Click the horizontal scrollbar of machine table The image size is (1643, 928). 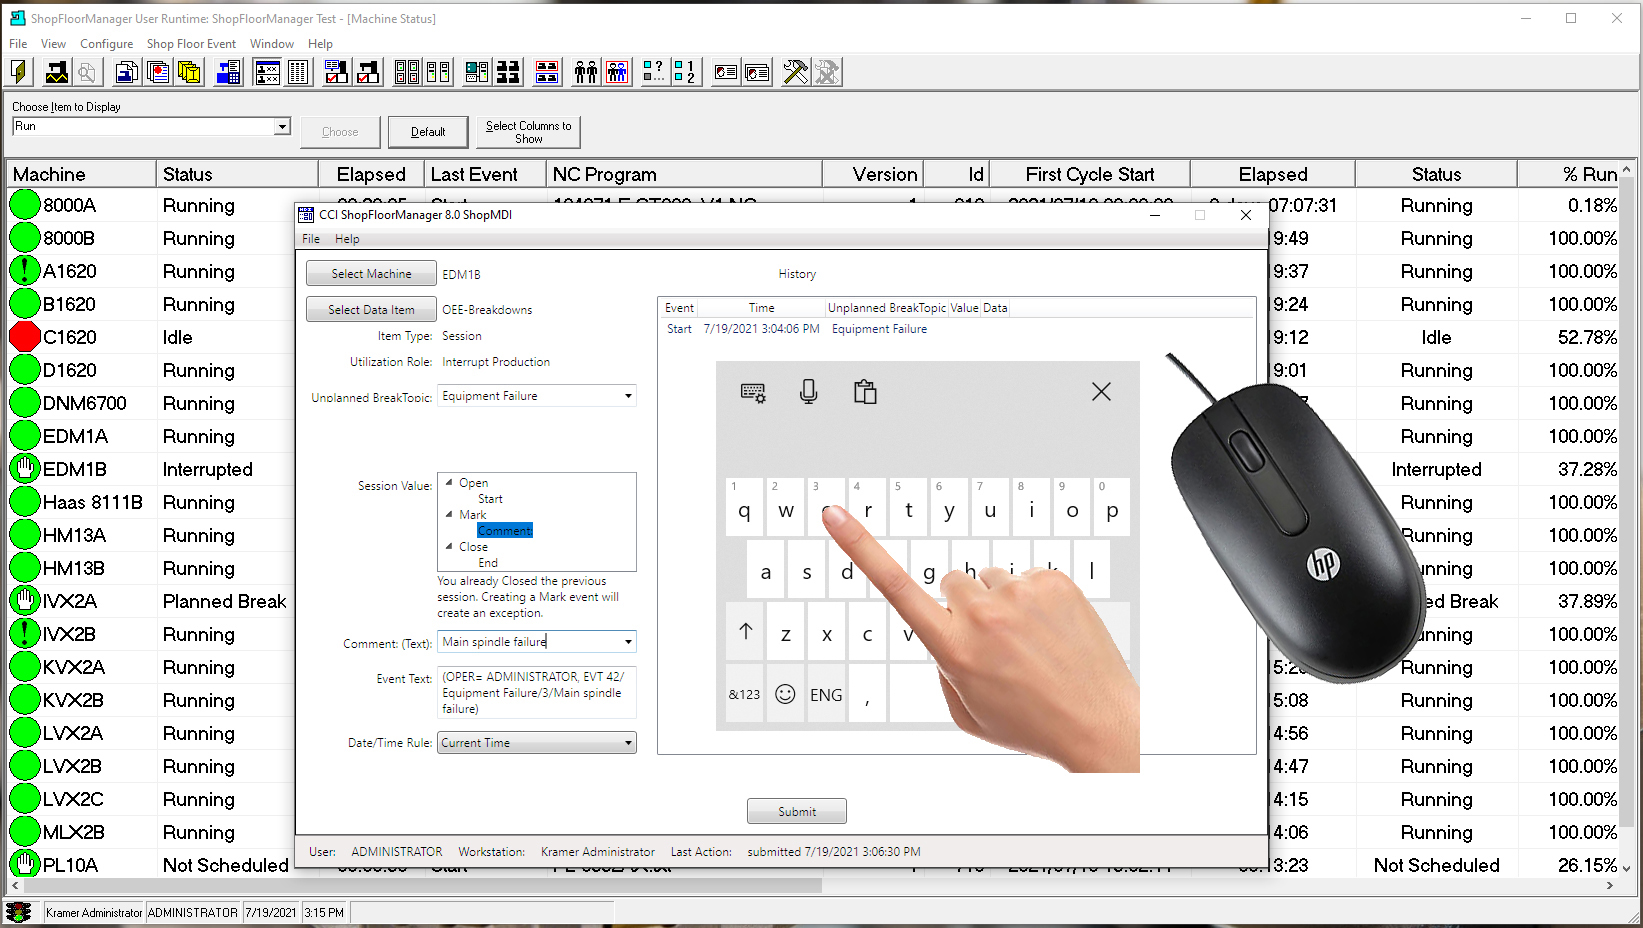pos(422,886)
